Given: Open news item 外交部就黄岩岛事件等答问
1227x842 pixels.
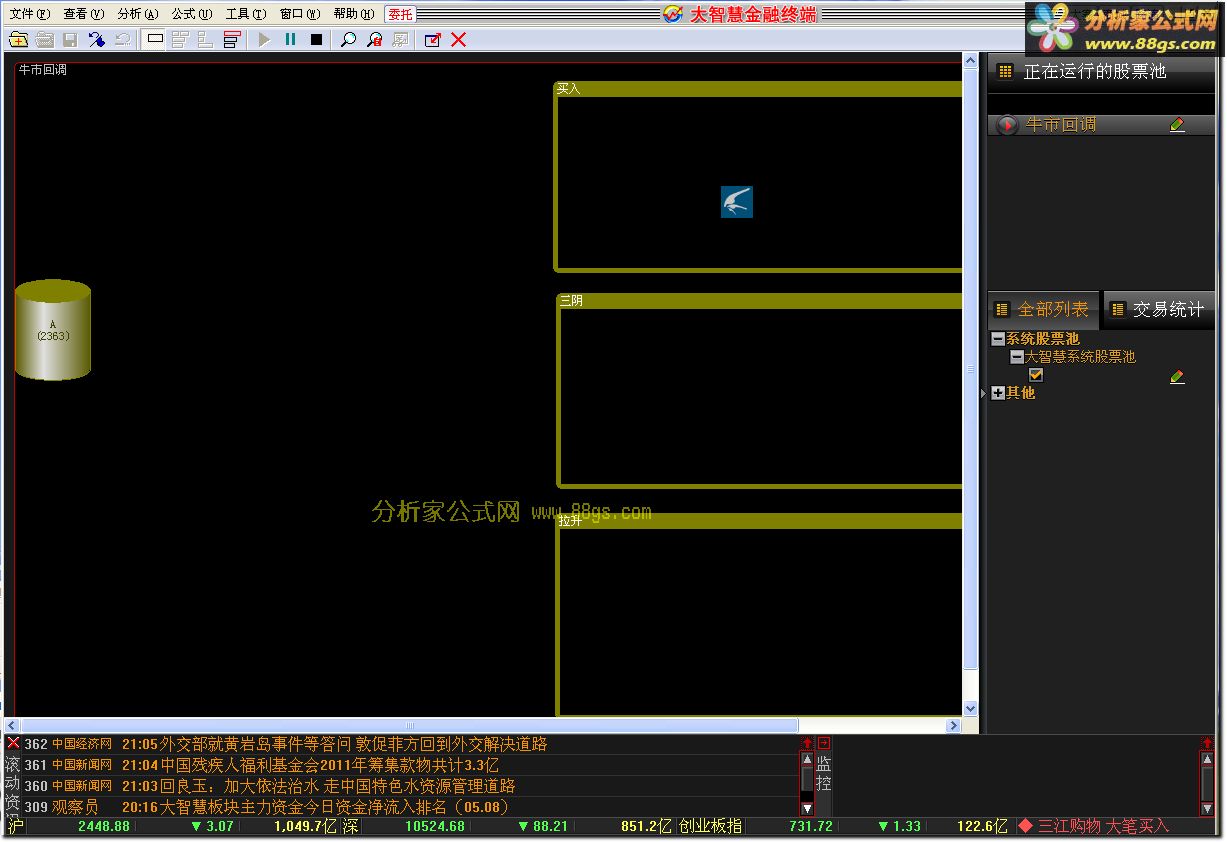Looking at the screenshot, I should [x=354, y=744].
